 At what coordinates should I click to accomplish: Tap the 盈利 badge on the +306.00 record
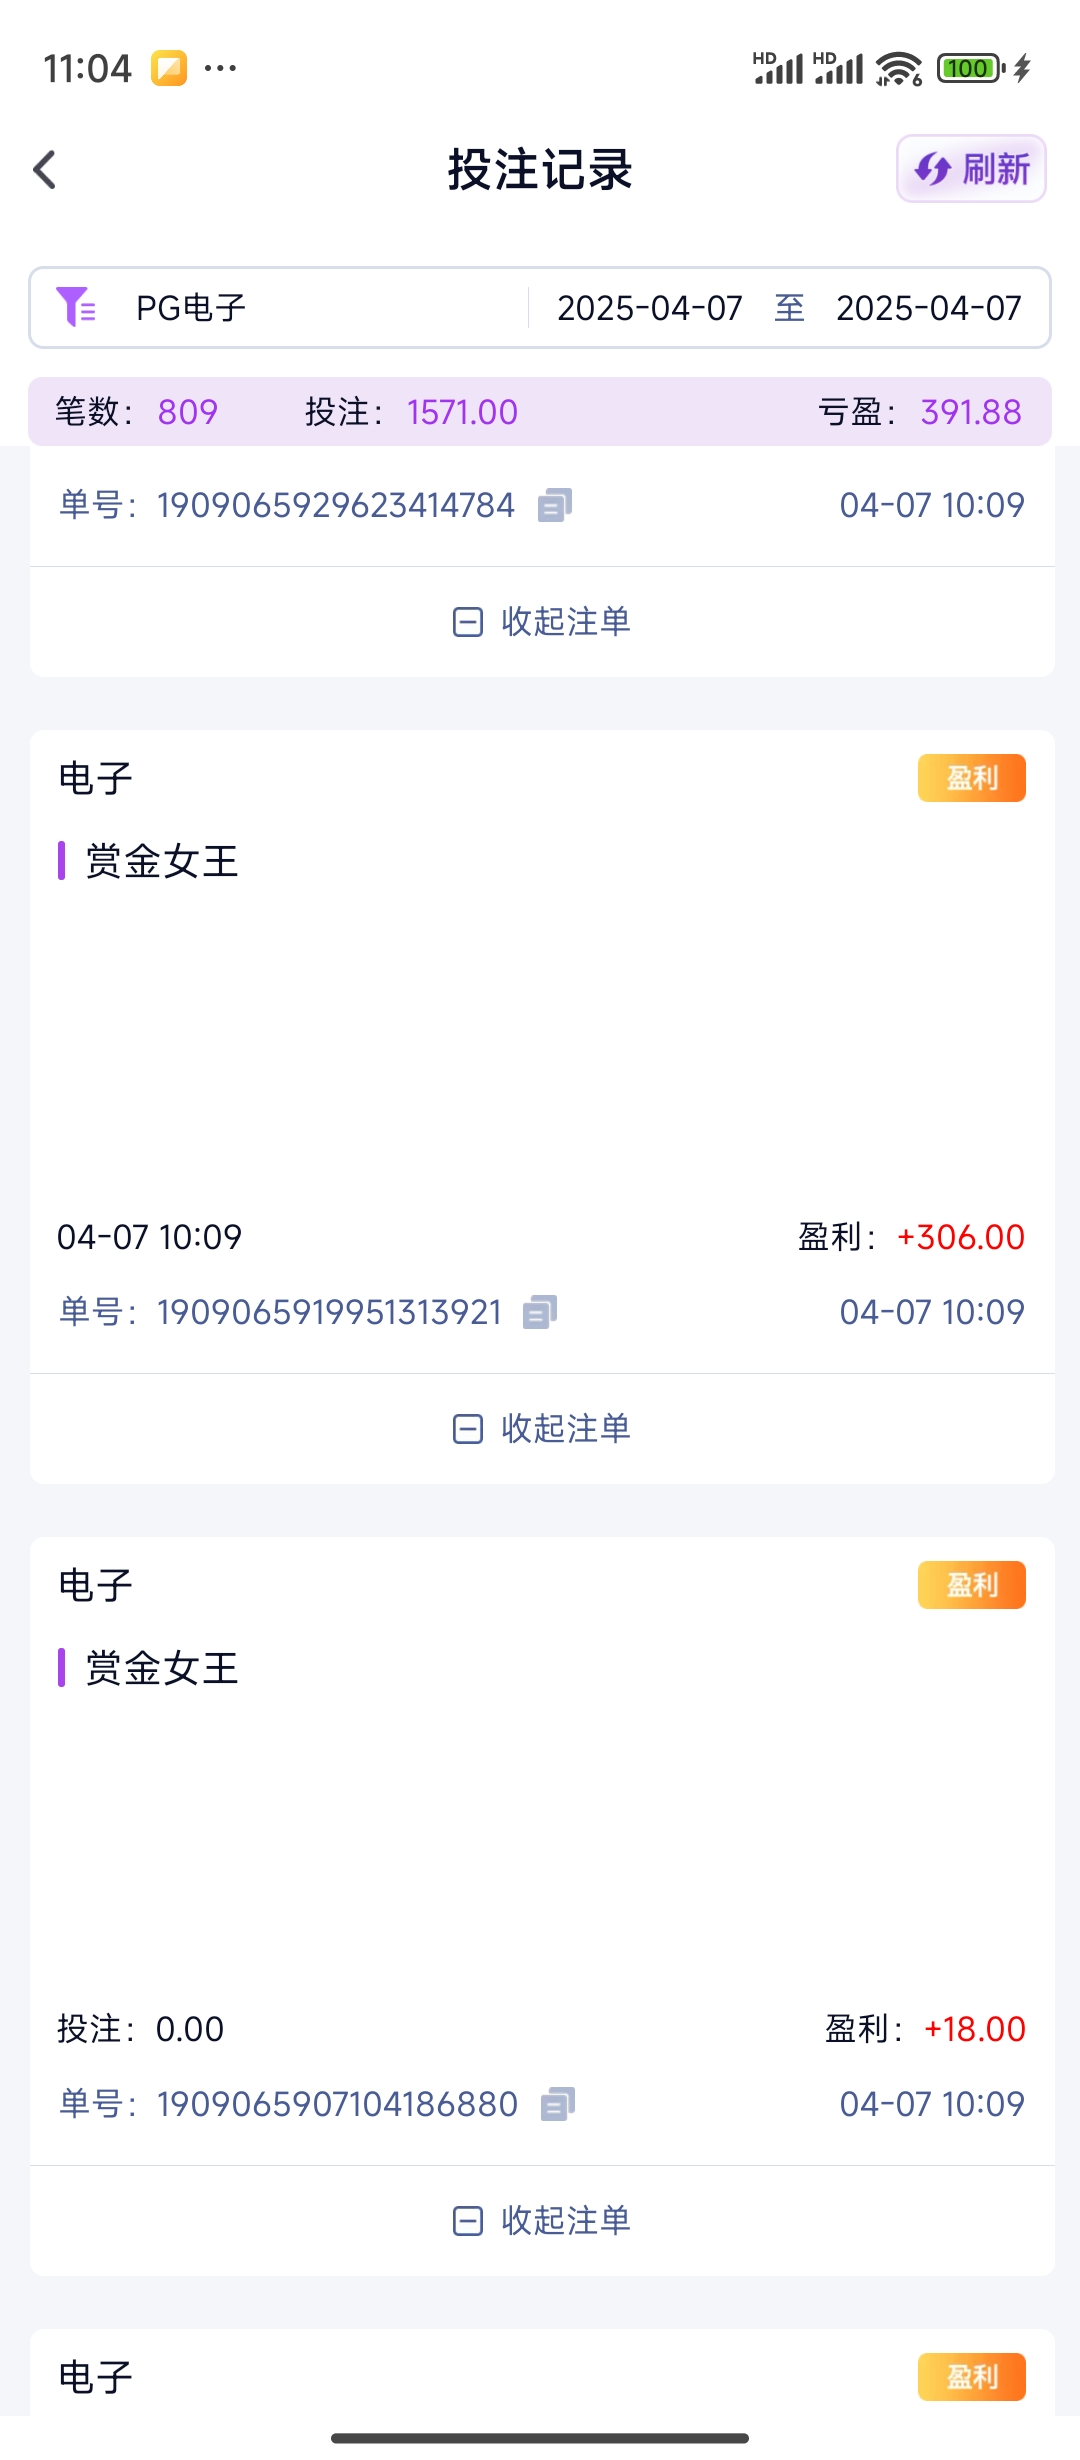(971, 778)
